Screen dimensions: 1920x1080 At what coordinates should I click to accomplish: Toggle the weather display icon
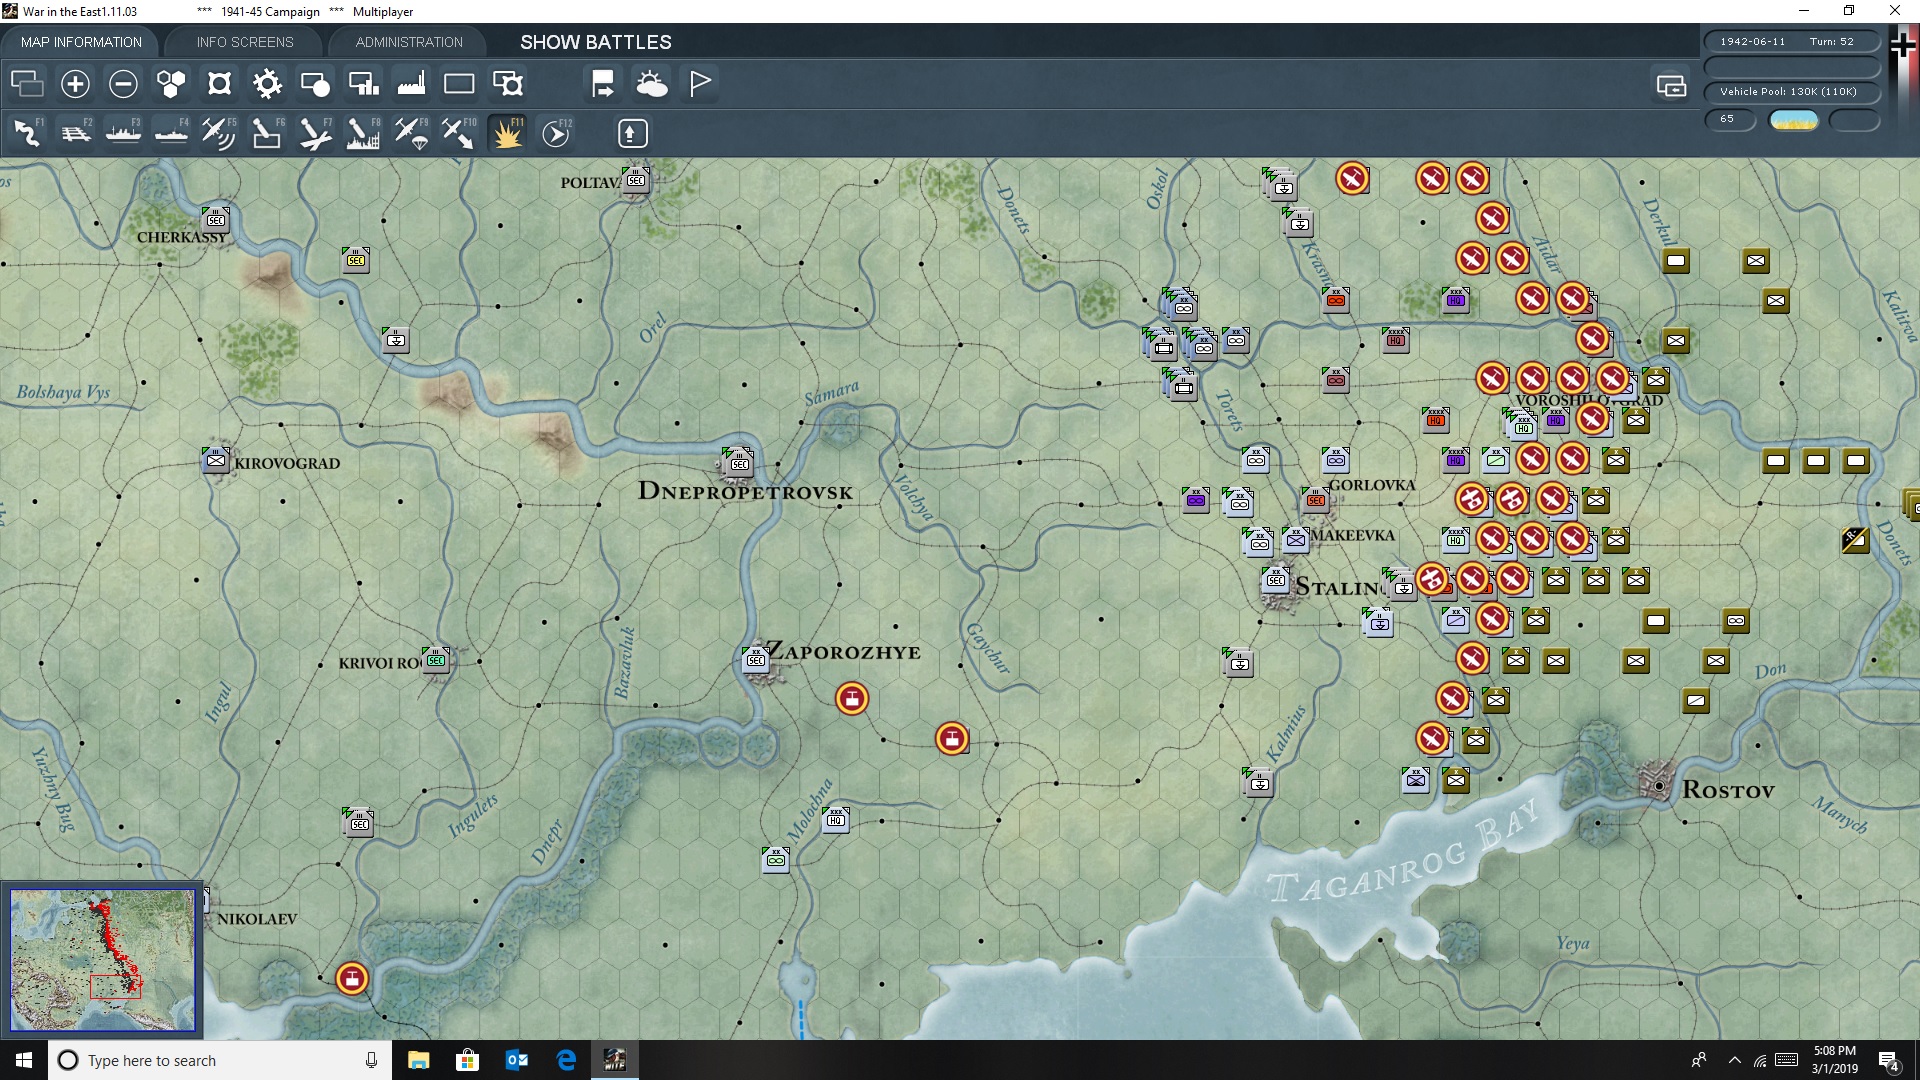coord(652,84)
